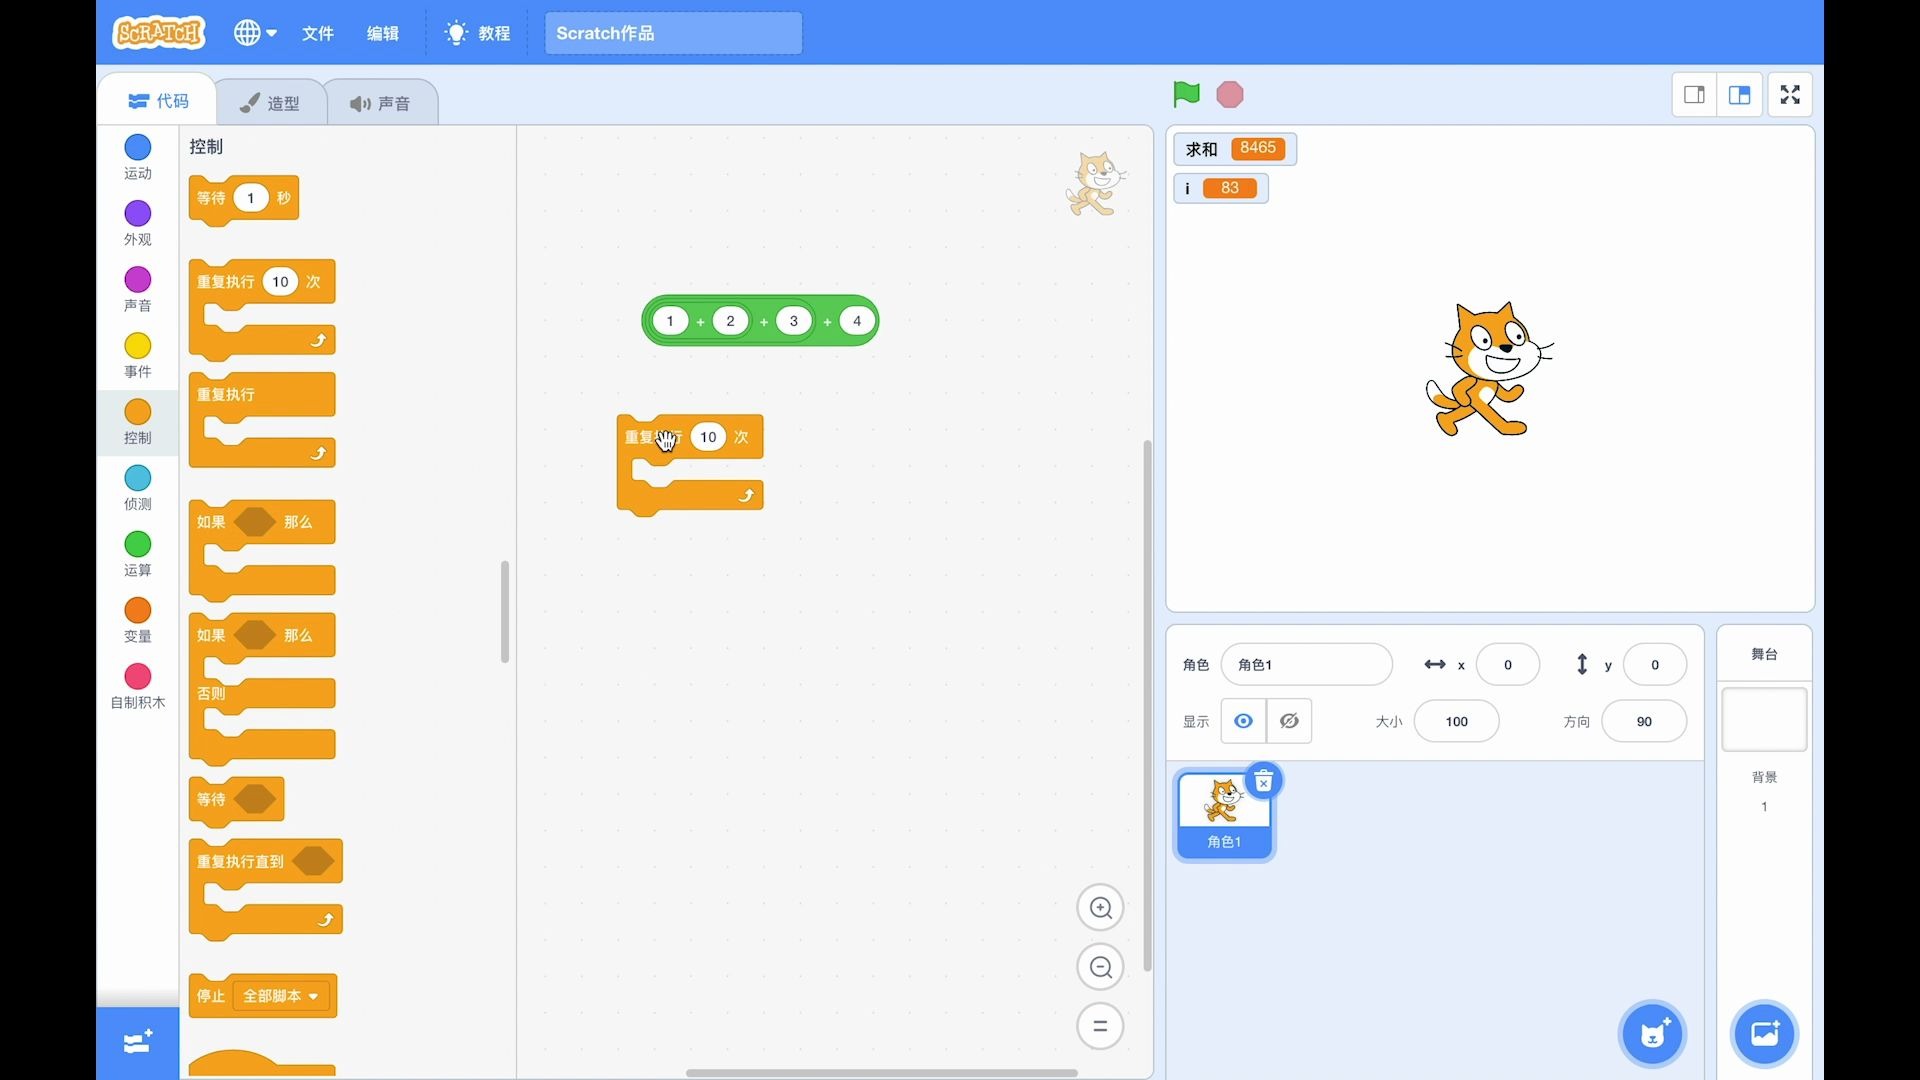Click the 方向 direction field
Image resolution: width=1920 pixels, height=1080 pixels.
tap(1644, 721)
